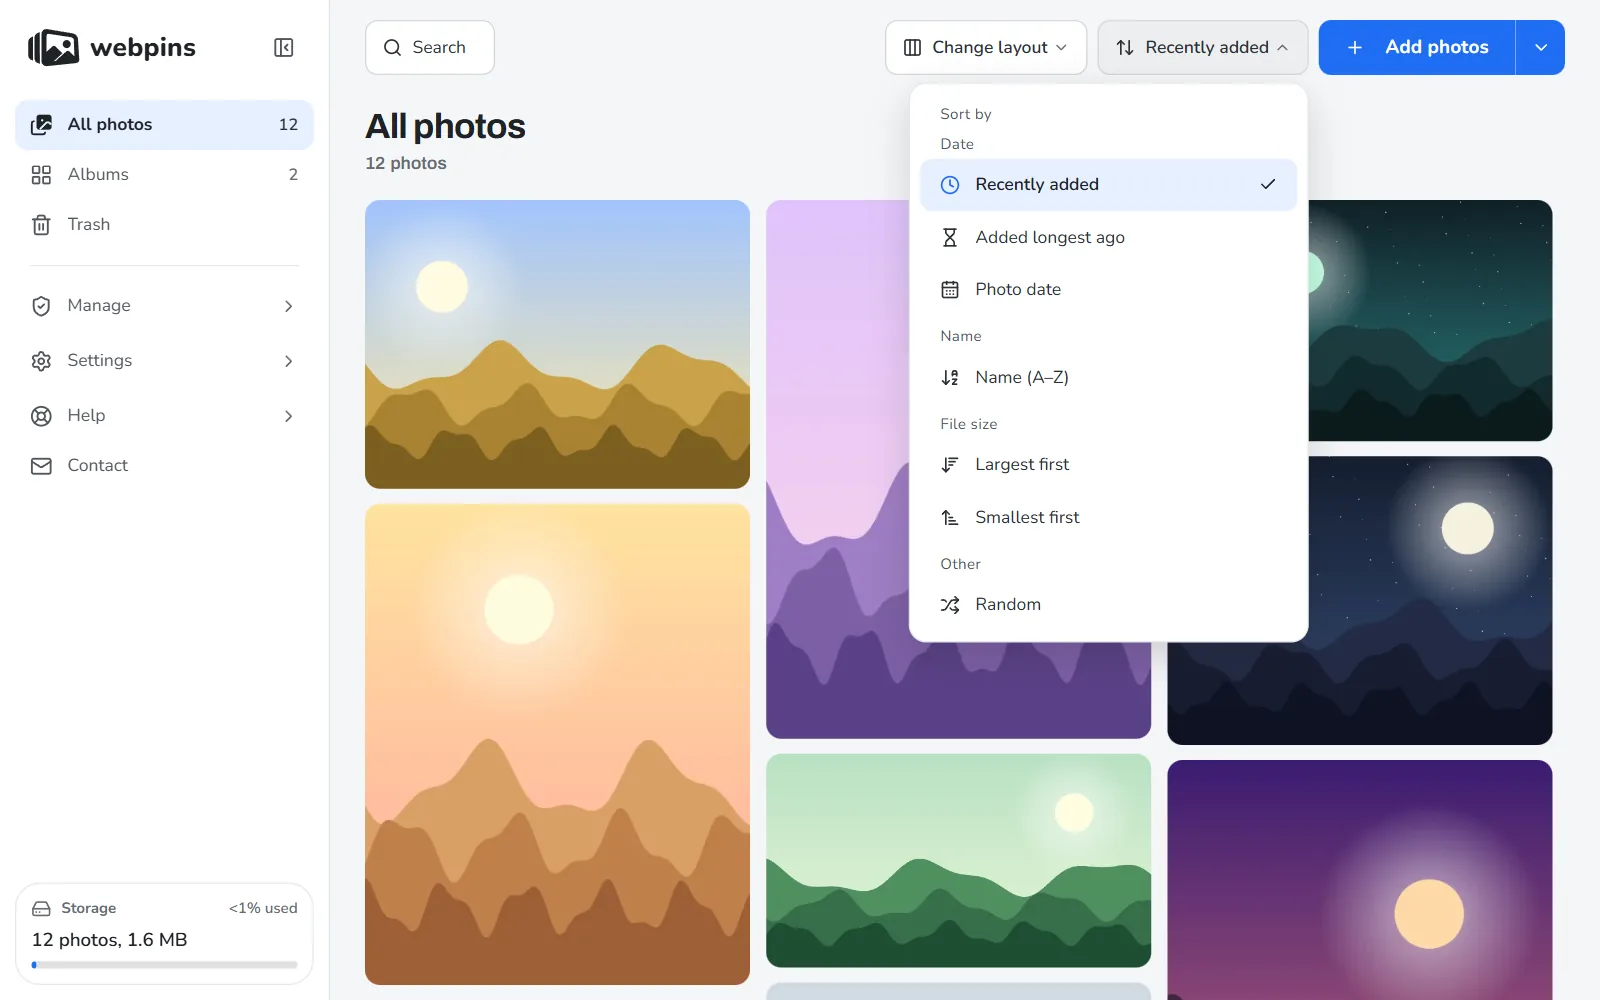Go to Albums section

click(x=164, y=175)
